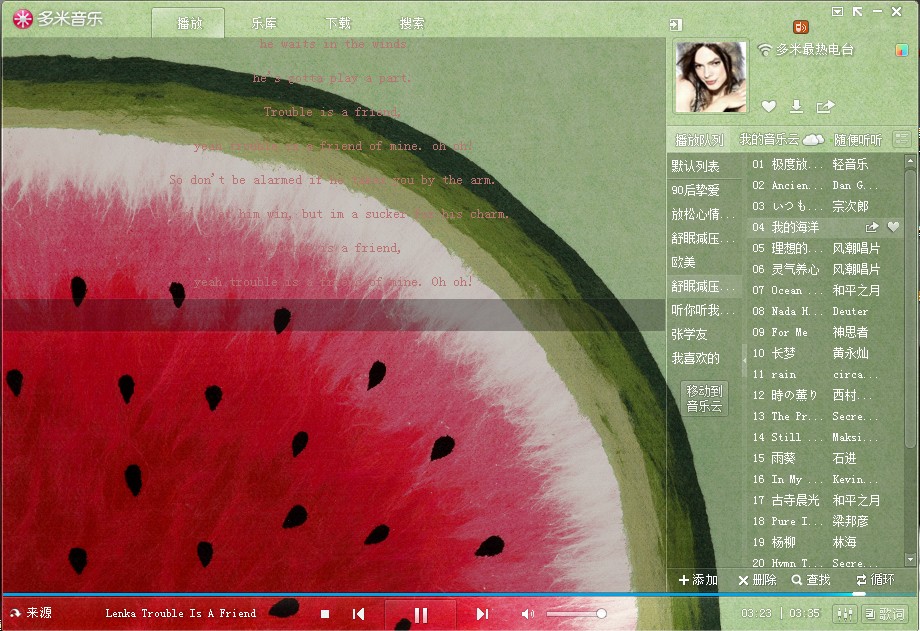The height and width of the screenshot is (631, 920).
Task: Stop playback with the stop button
Action: (x=324, y=614)
